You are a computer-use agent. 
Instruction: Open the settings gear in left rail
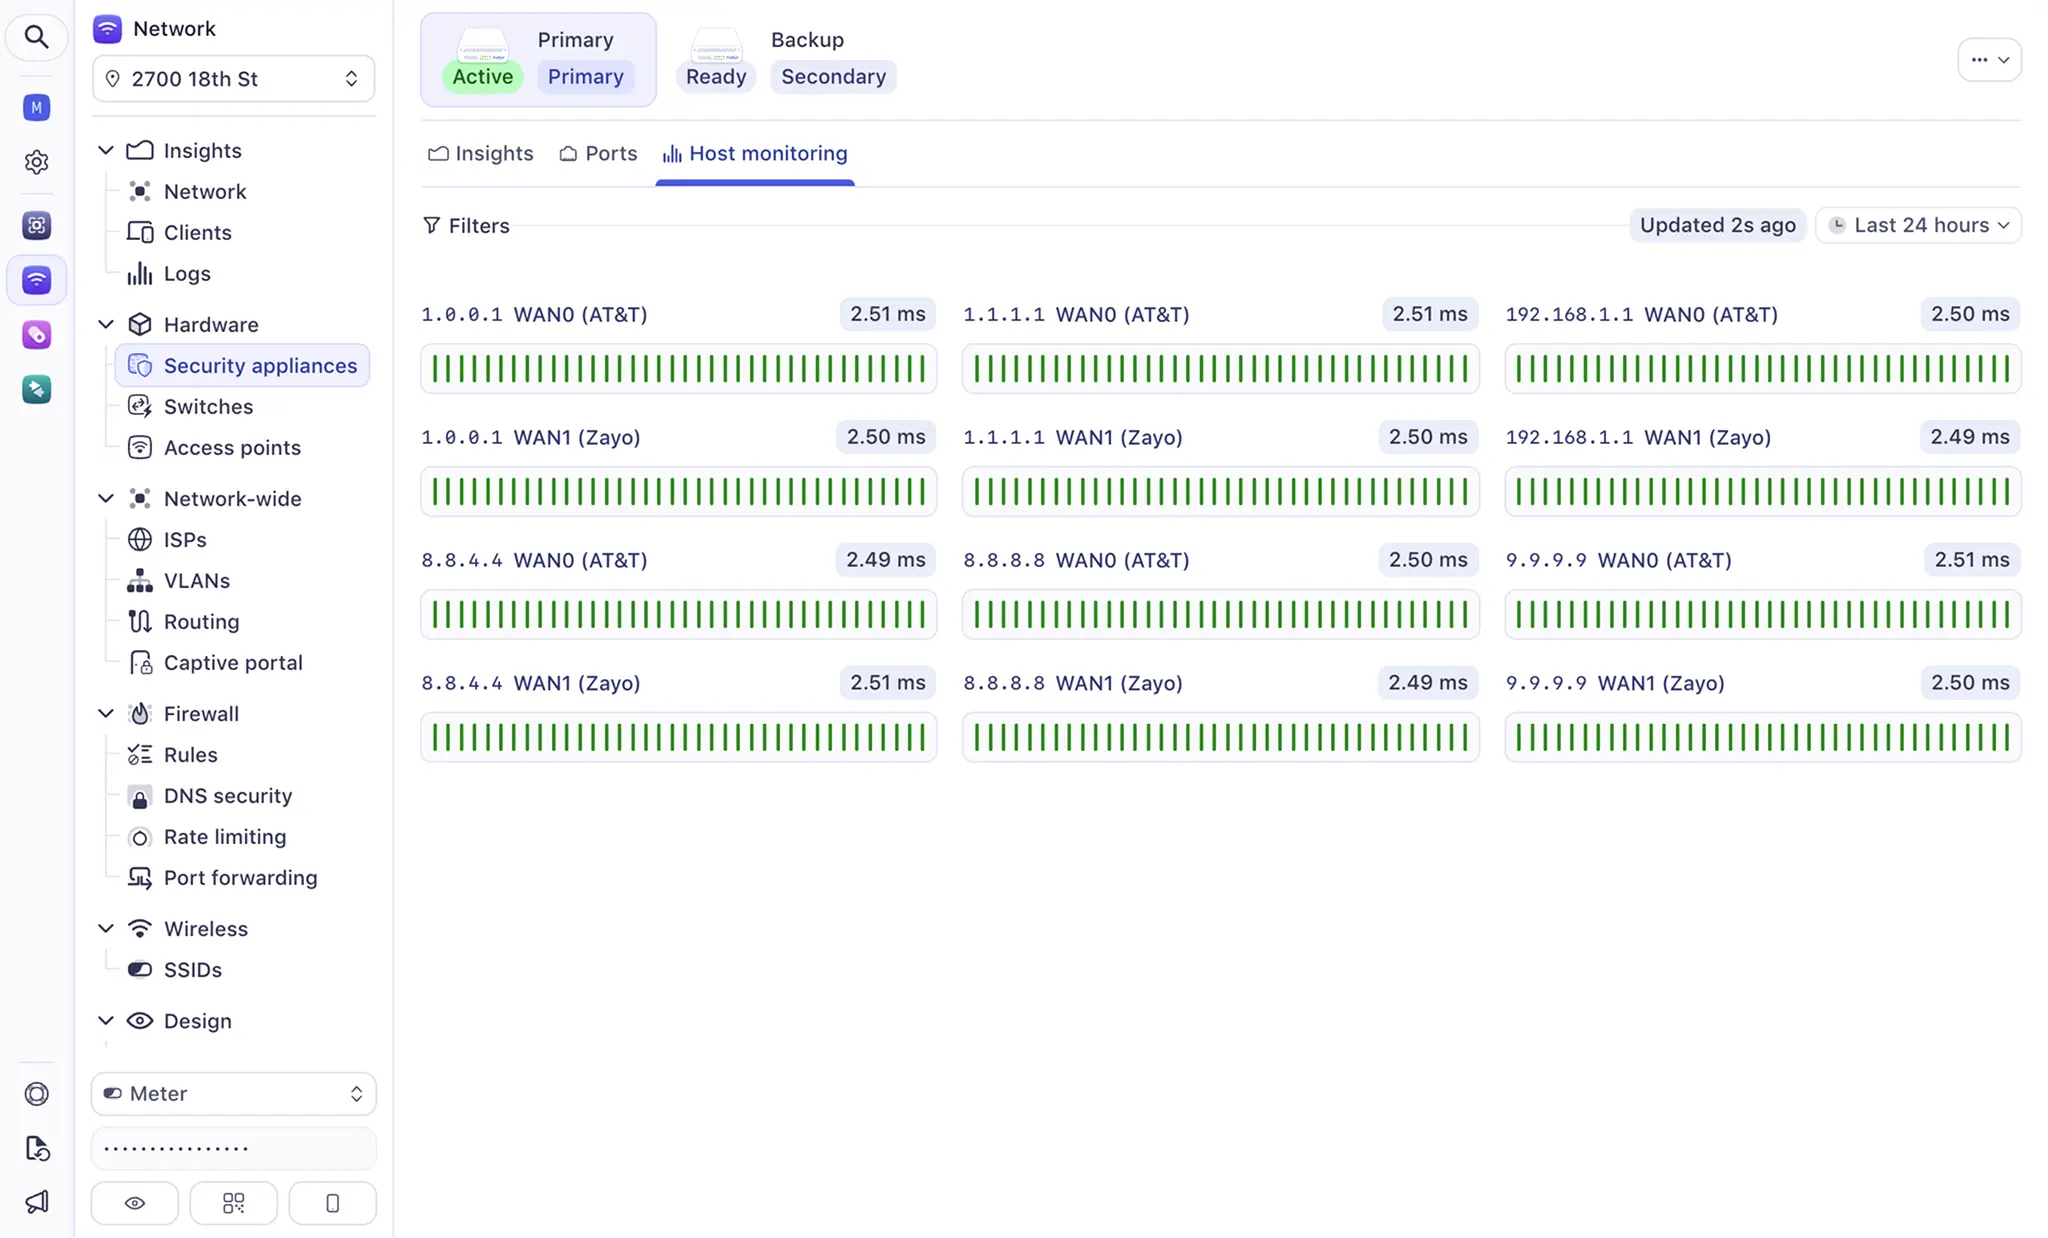pyautogui.click(x=37, y=162)
